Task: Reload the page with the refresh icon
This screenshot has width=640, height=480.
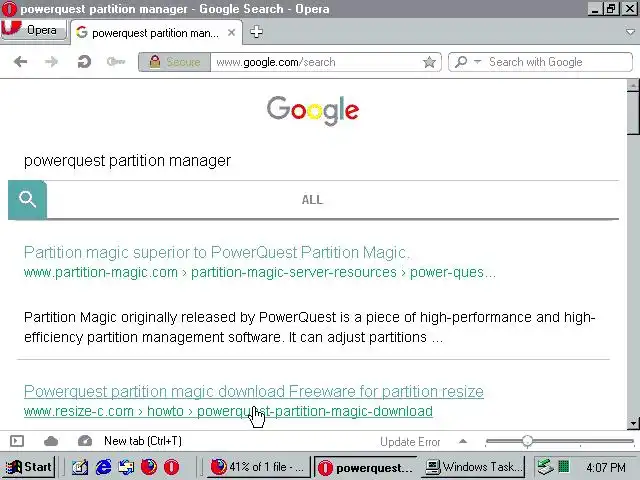Action: [84, 62]
